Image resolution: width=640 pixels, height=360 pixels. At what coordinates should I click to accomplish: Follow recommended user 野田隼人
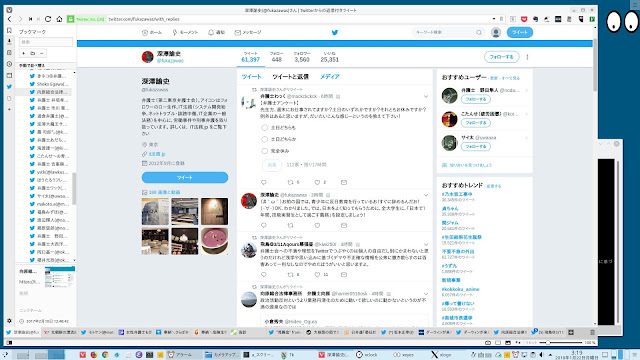pyautogui.click(x=476, y=99)
